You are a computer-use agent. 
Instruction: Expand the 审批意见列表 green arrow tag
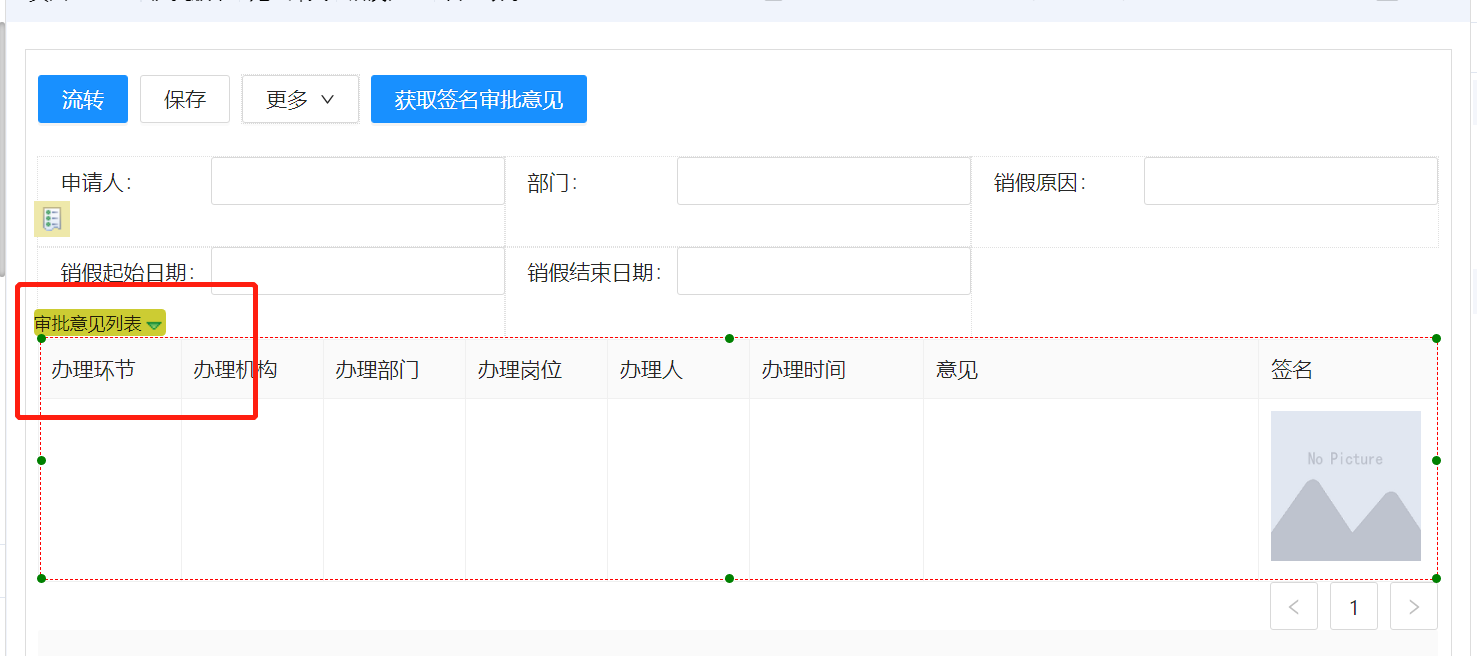coord(154,325)
